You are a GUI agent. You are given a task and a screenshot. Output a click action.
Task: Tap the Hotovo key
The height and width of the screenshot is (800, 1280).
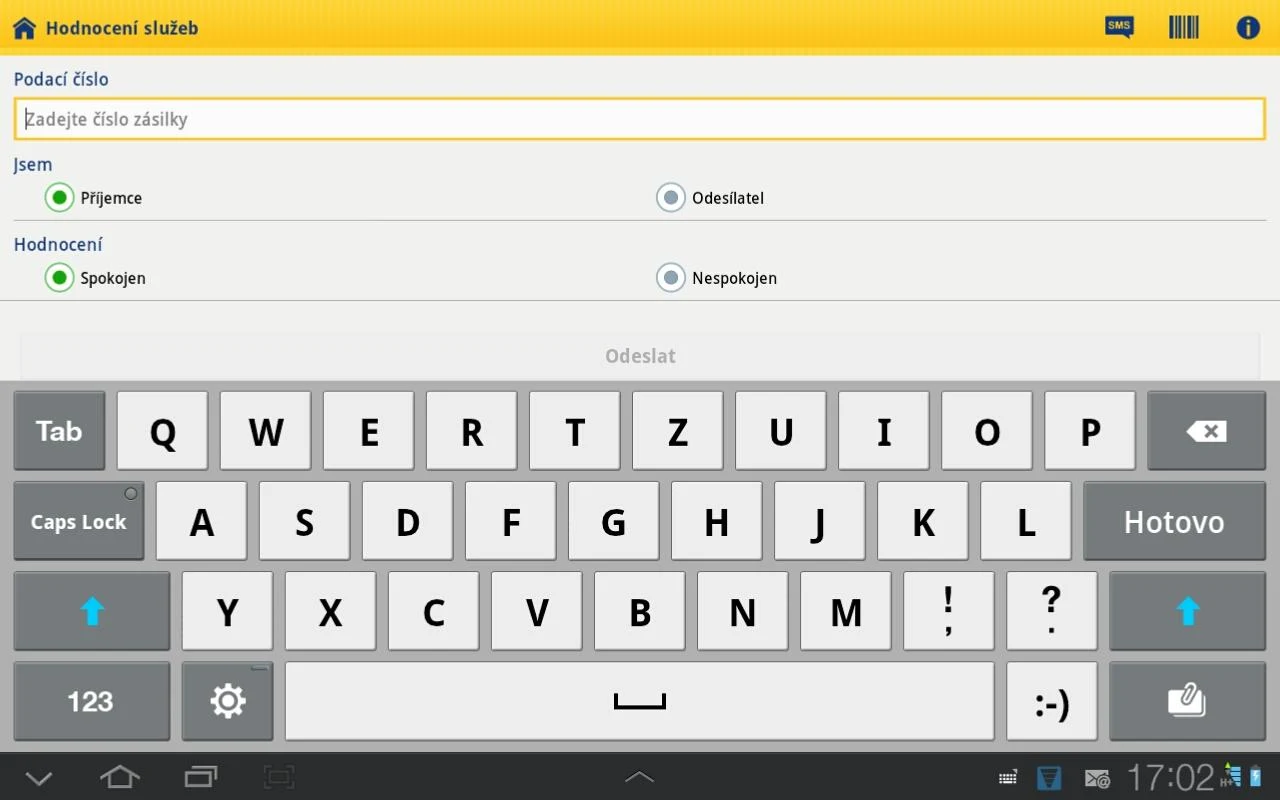click(1174, 521)
